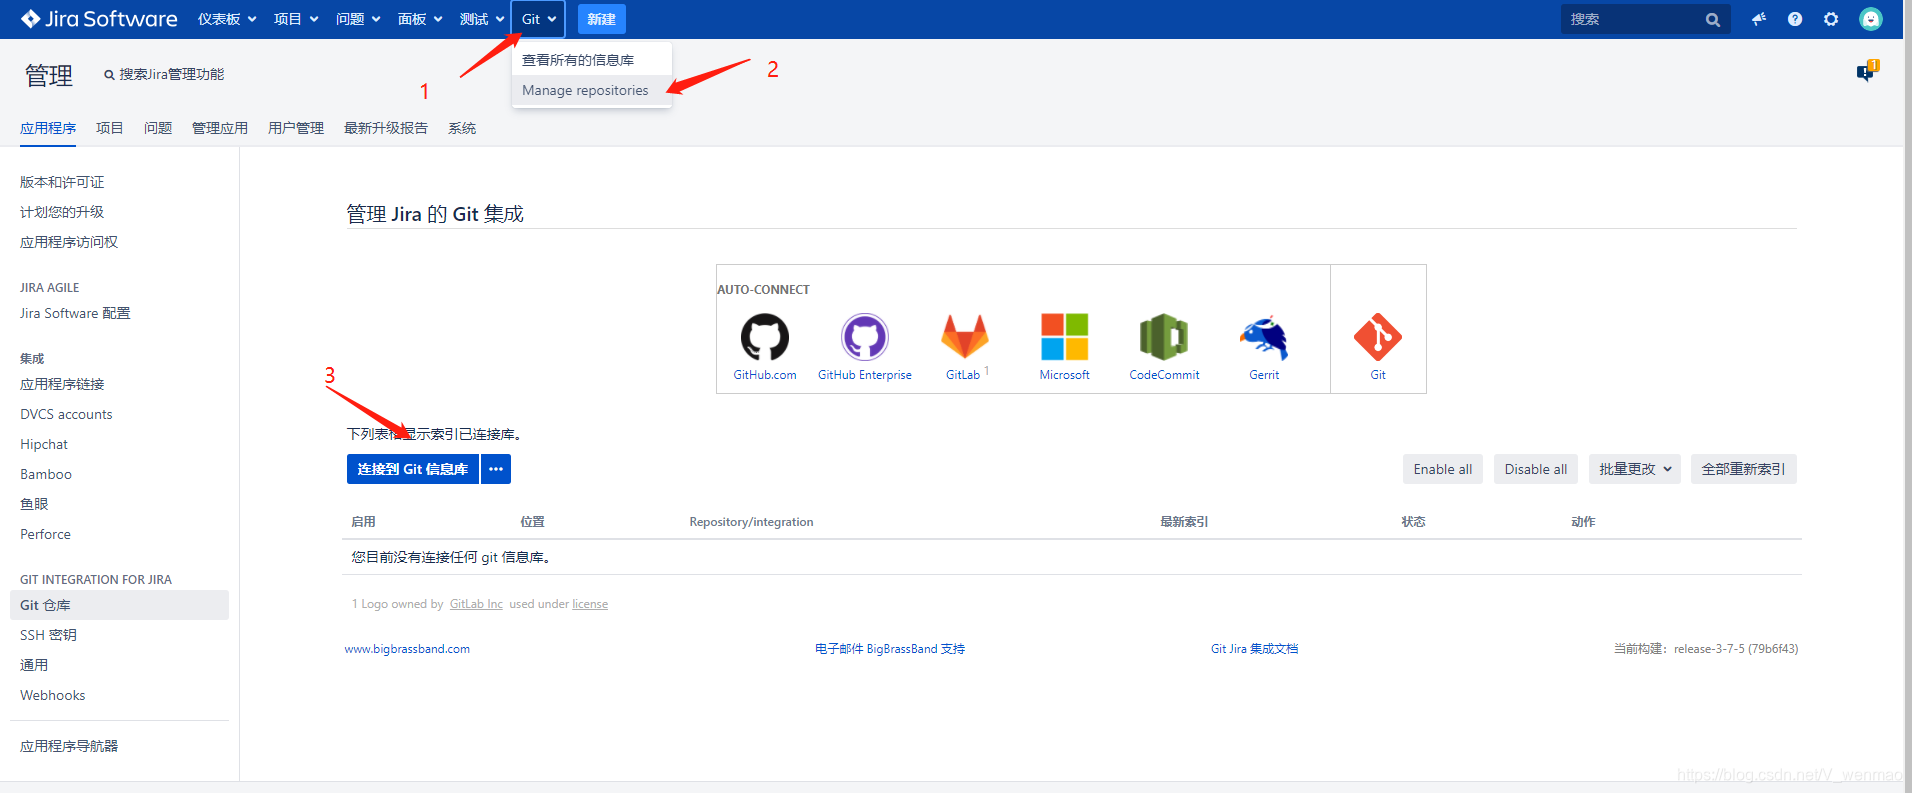Expand the 面板 header dropdown
The height and width of the screenshot is (793, 1912).
(x=420, y=19)
